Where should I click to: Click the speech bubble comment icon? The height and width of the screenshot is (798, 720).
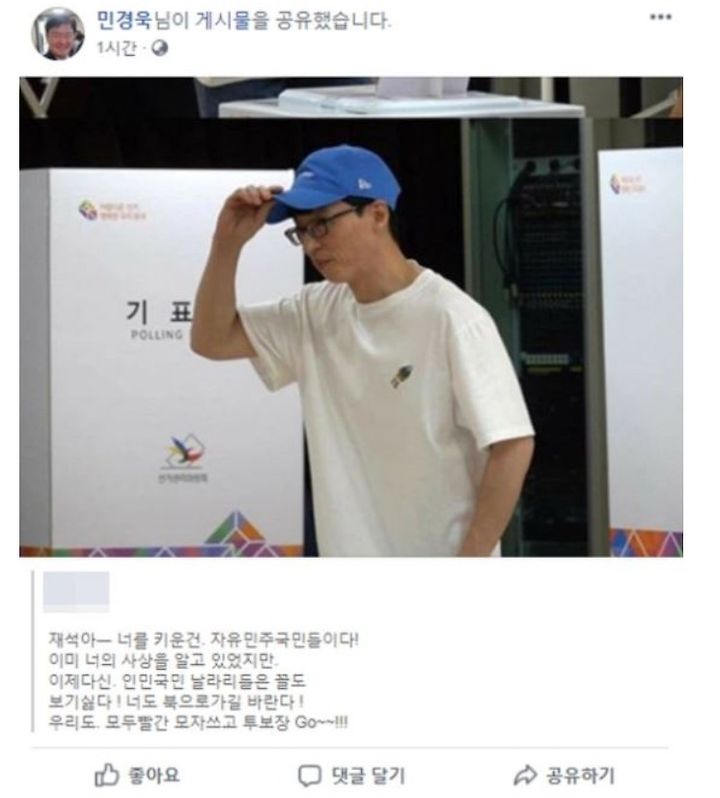coord(309,776)
